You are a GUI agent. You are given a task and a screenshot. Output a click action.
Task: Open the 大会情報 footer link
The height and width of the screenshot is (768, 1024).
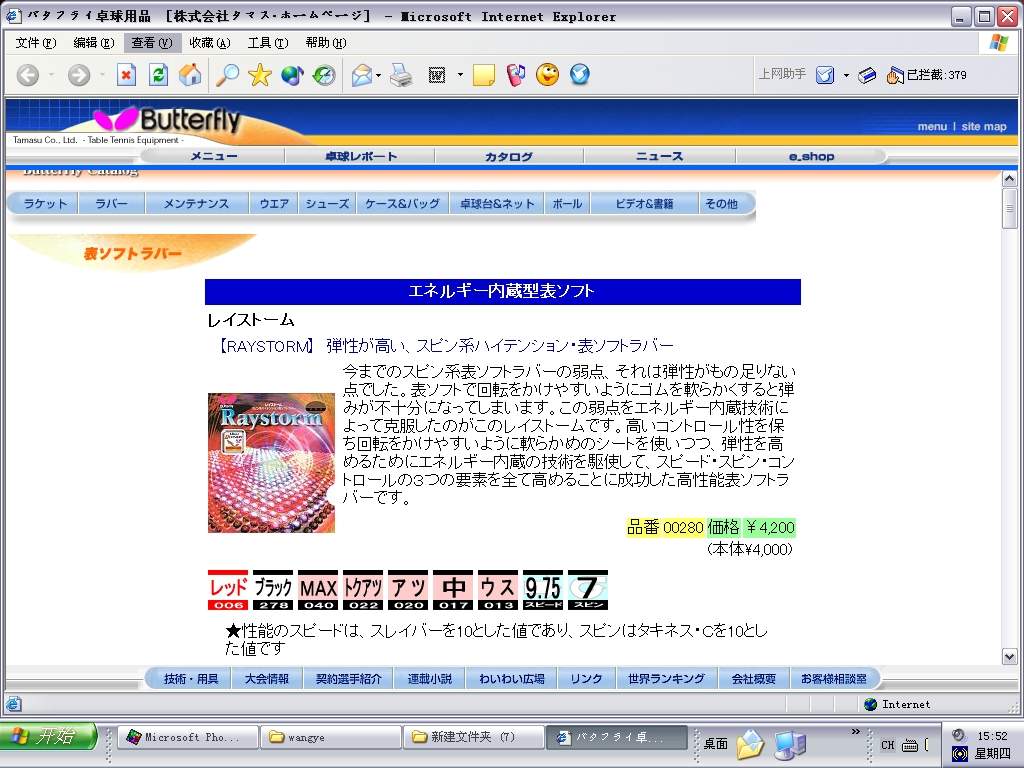pyautogui.click(x=266, y=679)
